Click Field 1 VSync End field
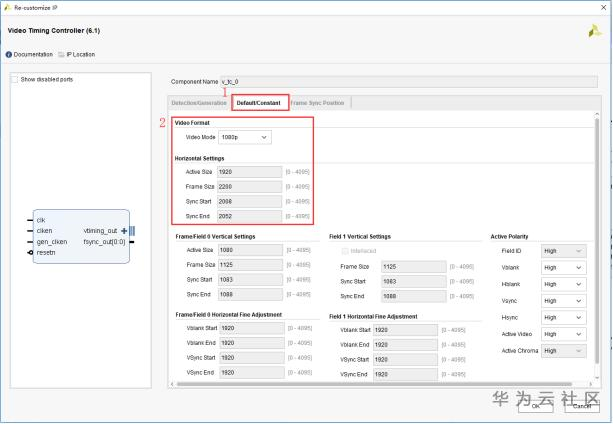 point(405,375)
